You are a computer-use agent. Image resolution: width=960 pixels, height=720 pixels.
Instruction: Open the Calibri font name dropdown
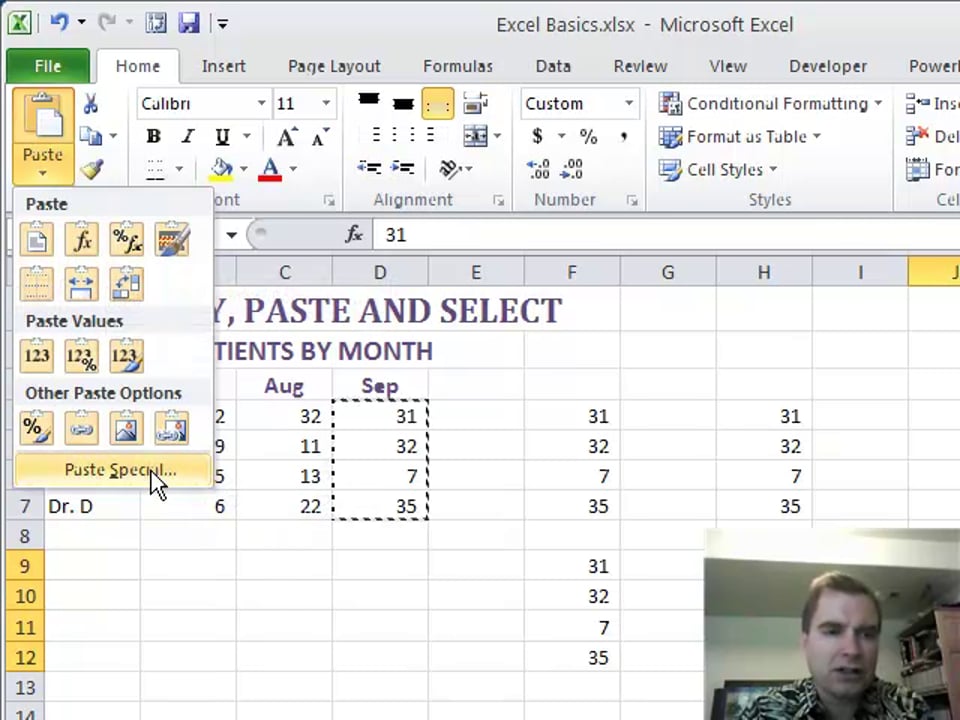pyautogui.click(x=261, y=103)
